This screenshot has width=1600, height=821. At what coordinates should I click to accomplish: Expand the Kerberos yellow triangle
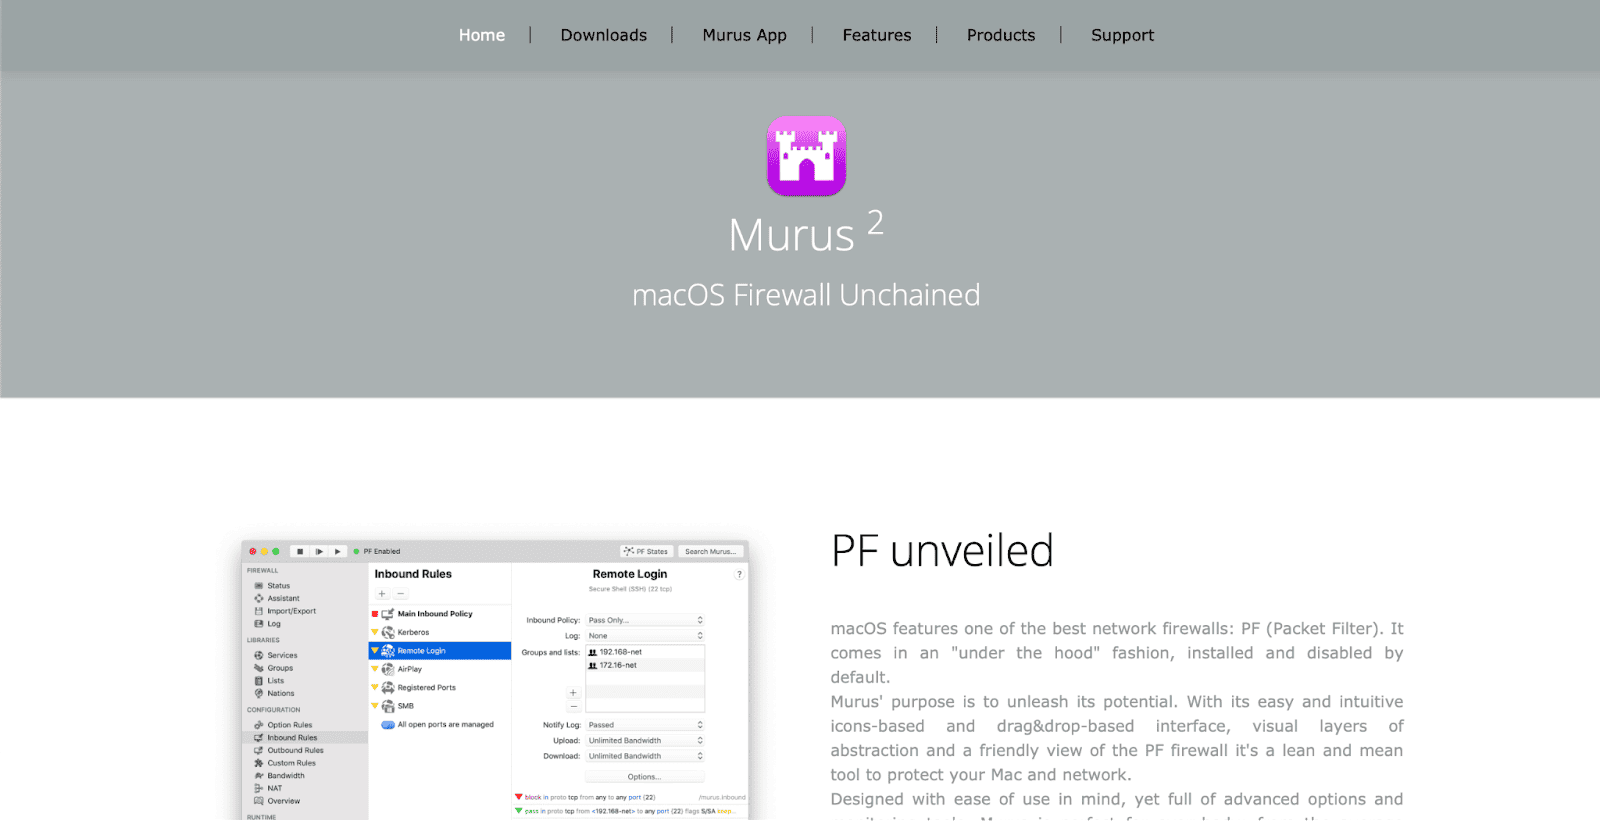click(375, 632)
